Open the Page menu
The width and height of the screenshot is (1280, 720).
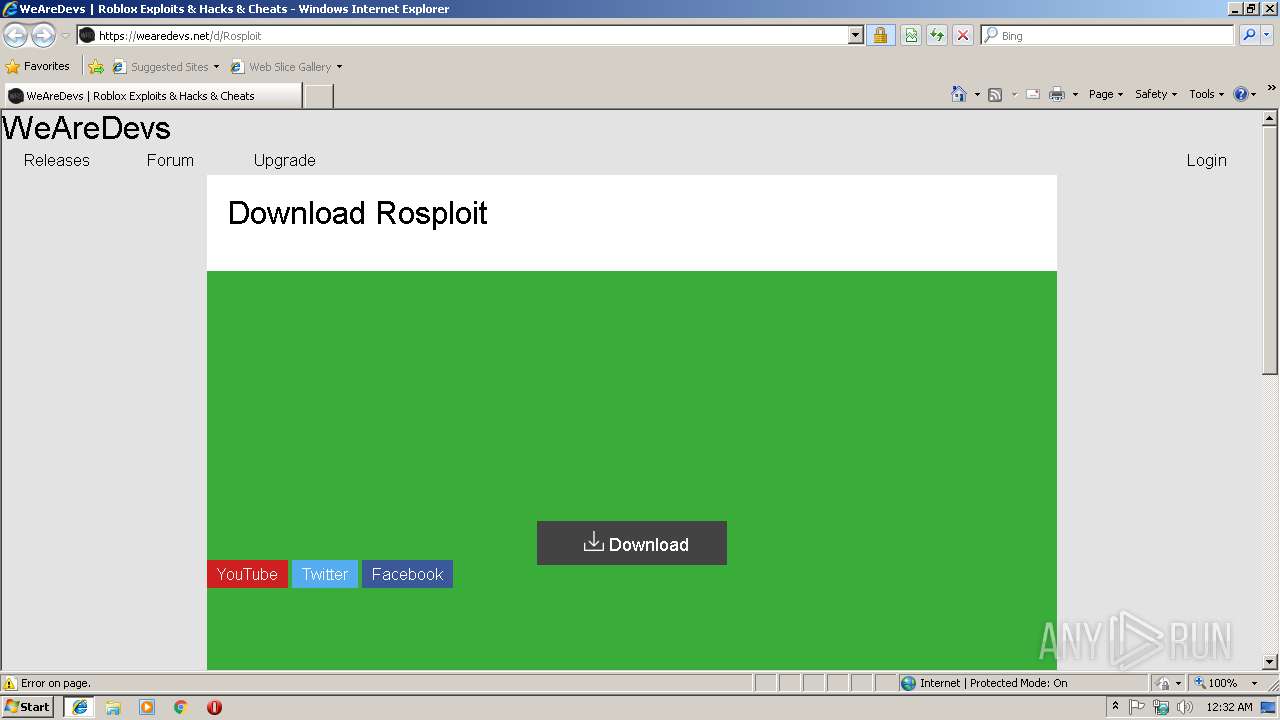tap(1106, 94)
